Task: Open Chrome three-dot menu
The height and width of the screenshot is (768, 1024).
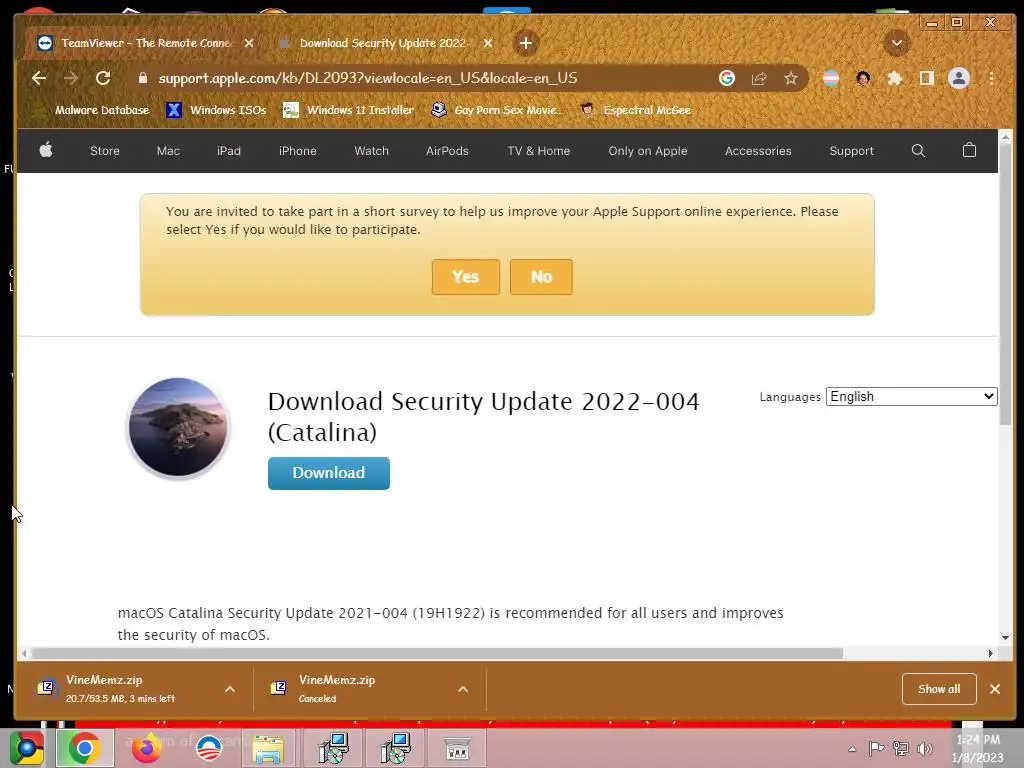Action: coord(991,78)
